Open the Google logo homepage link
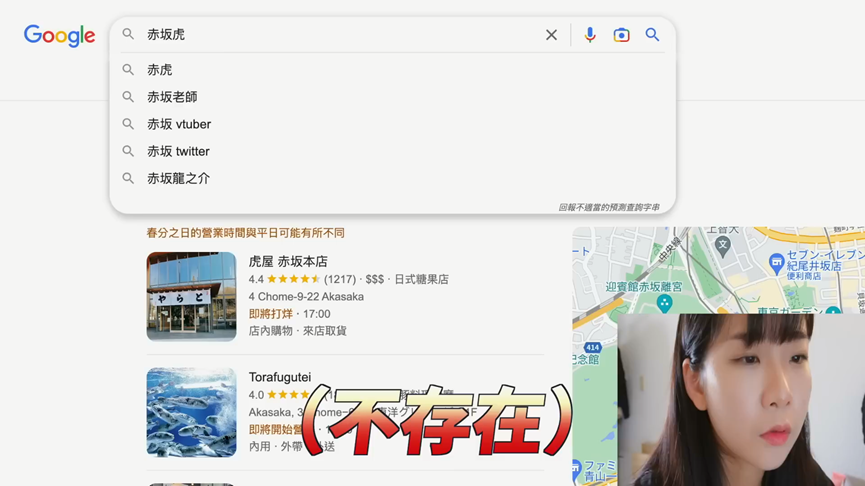Image resolution: width=865 pixels, height=486 pixels. (59, 35)
